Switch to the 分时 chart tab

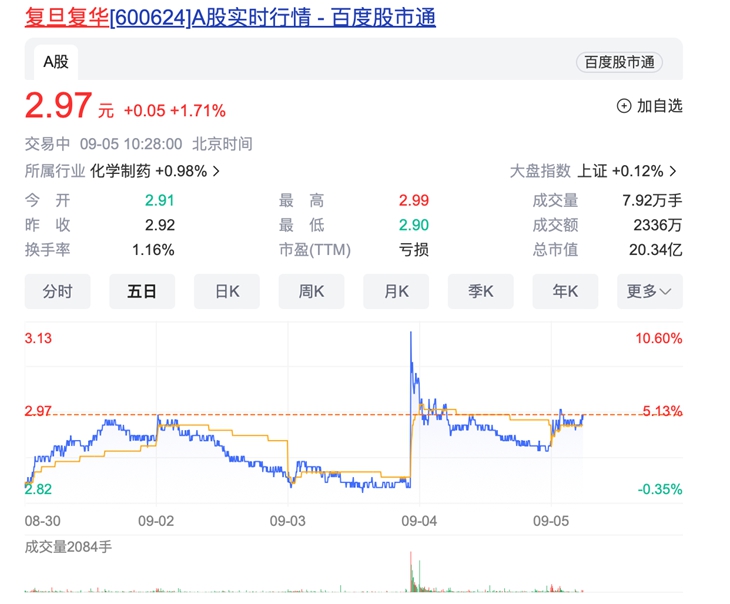tap(57, 292)
